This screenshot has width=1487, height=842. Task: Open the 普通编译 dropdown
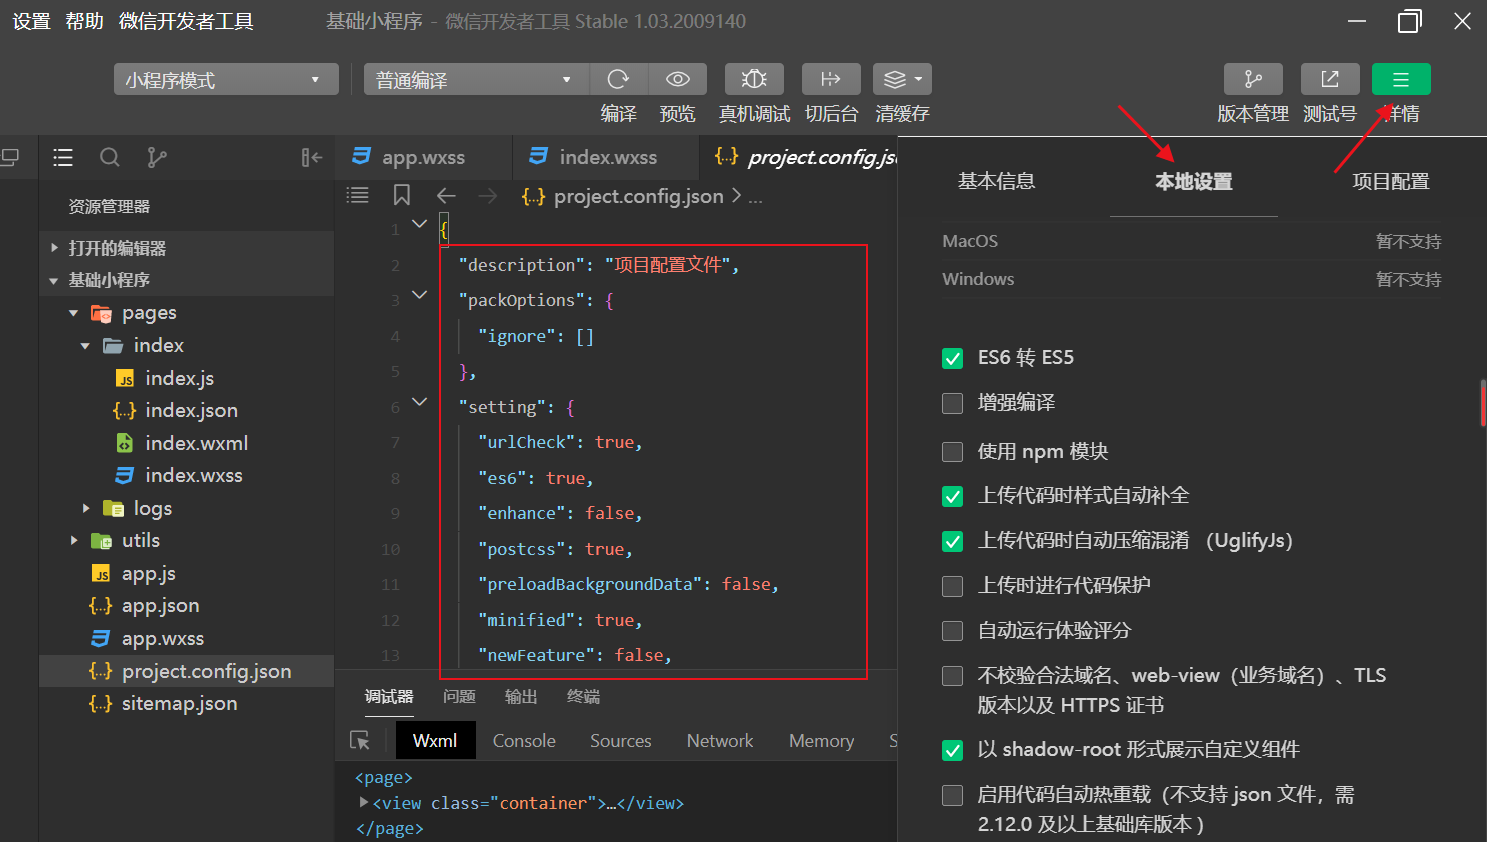[476, 80]
